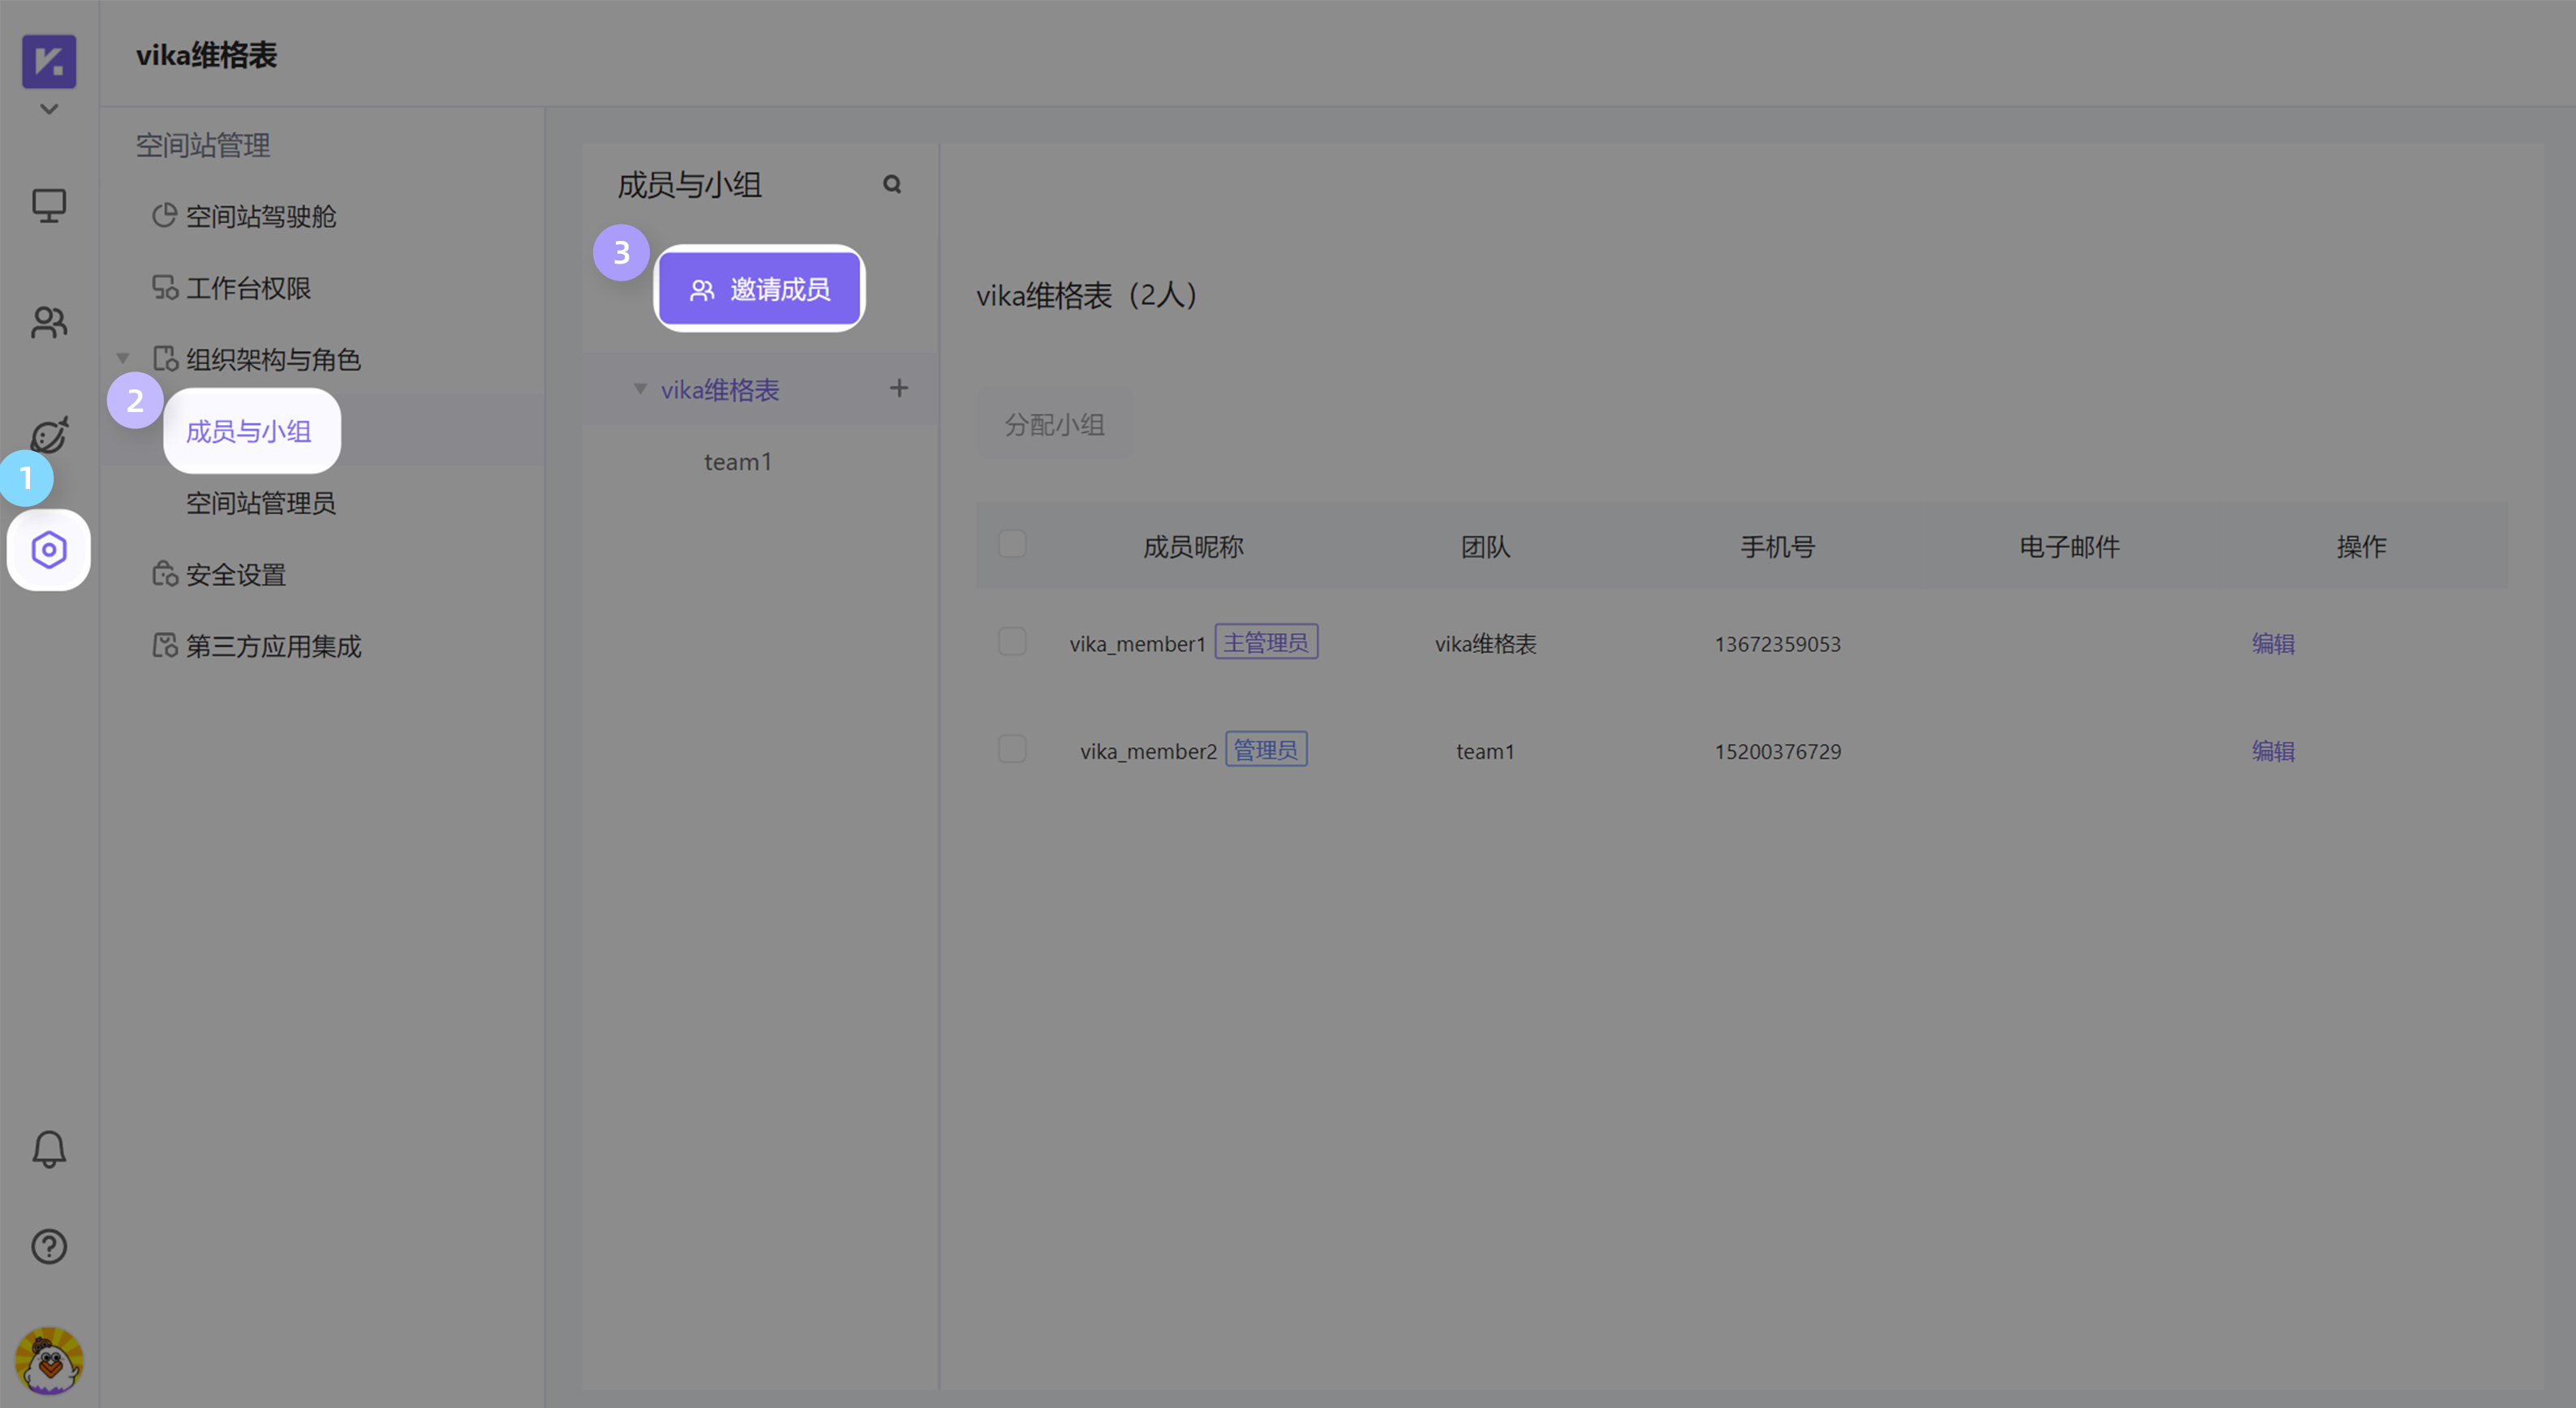Collapse the vika维格表 team tree node
2576x1408 pixels.
tap(641, 390)
